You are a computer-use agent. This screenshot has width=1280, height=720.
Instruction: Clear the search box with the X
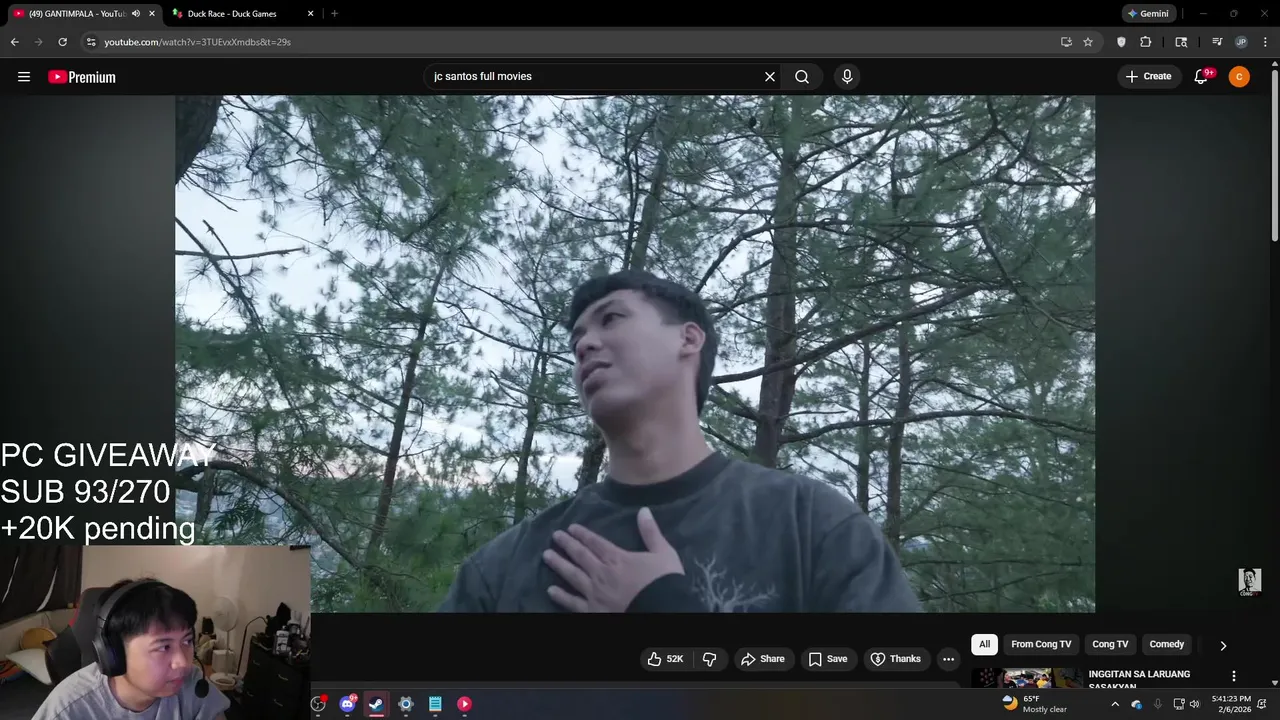(x=770, y=77)
